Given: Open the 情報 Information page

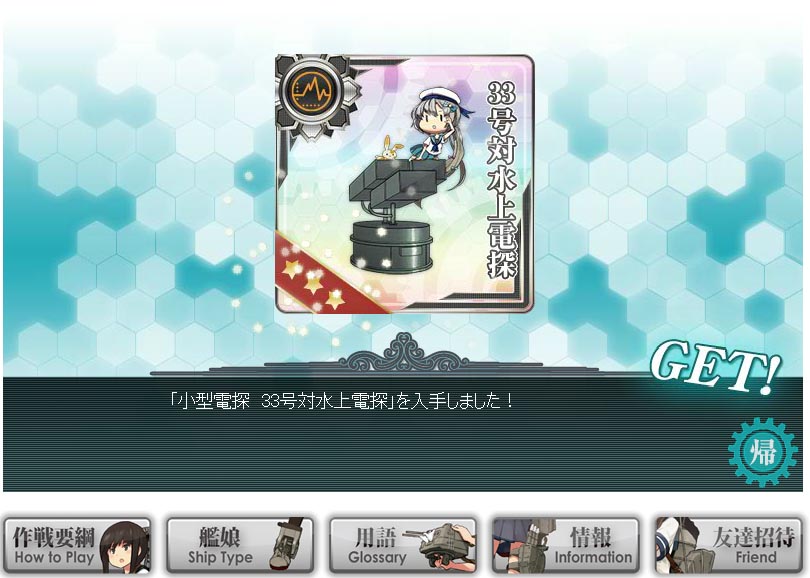Looking at the screenshot, I should point(566,545).
